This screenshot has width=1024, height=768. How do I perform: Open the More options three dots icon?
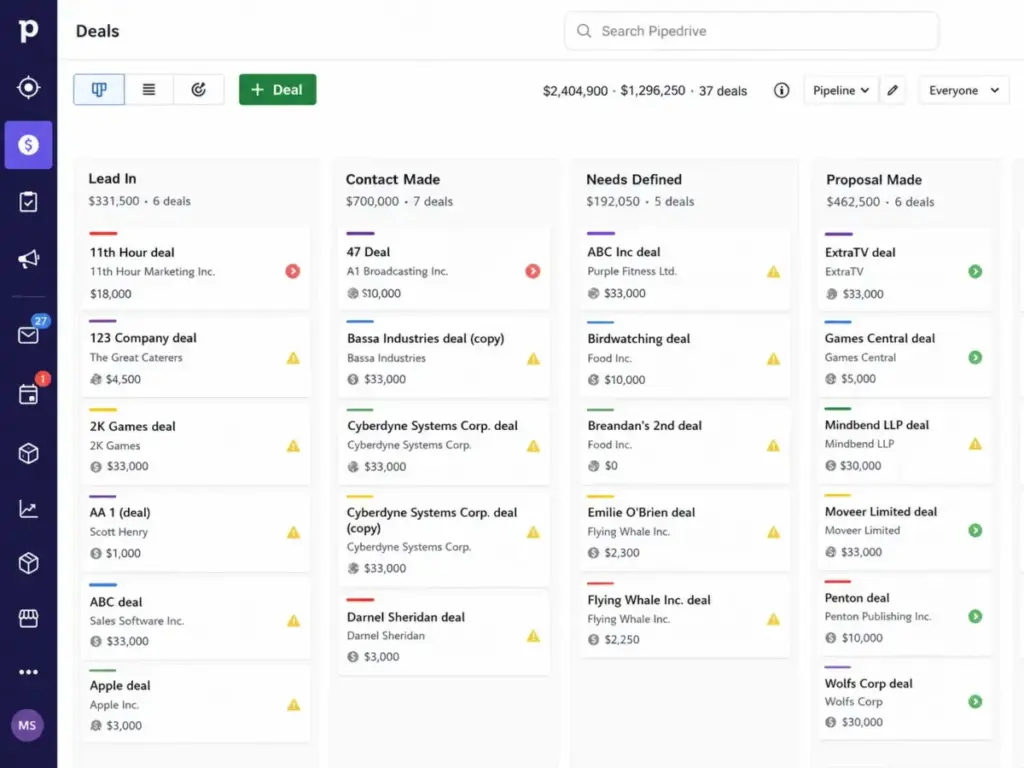point(28,671)
